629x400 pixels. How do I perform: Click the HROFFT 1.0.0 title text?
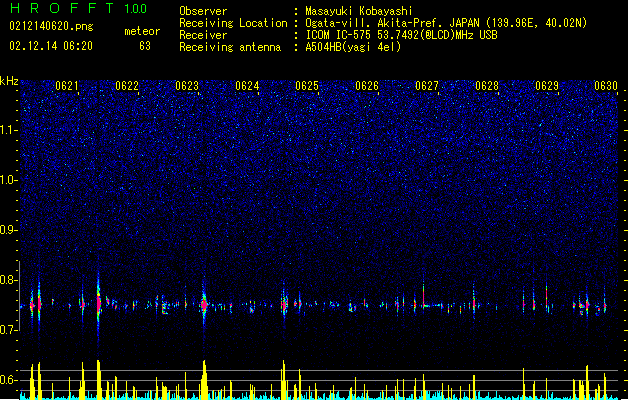78,8
